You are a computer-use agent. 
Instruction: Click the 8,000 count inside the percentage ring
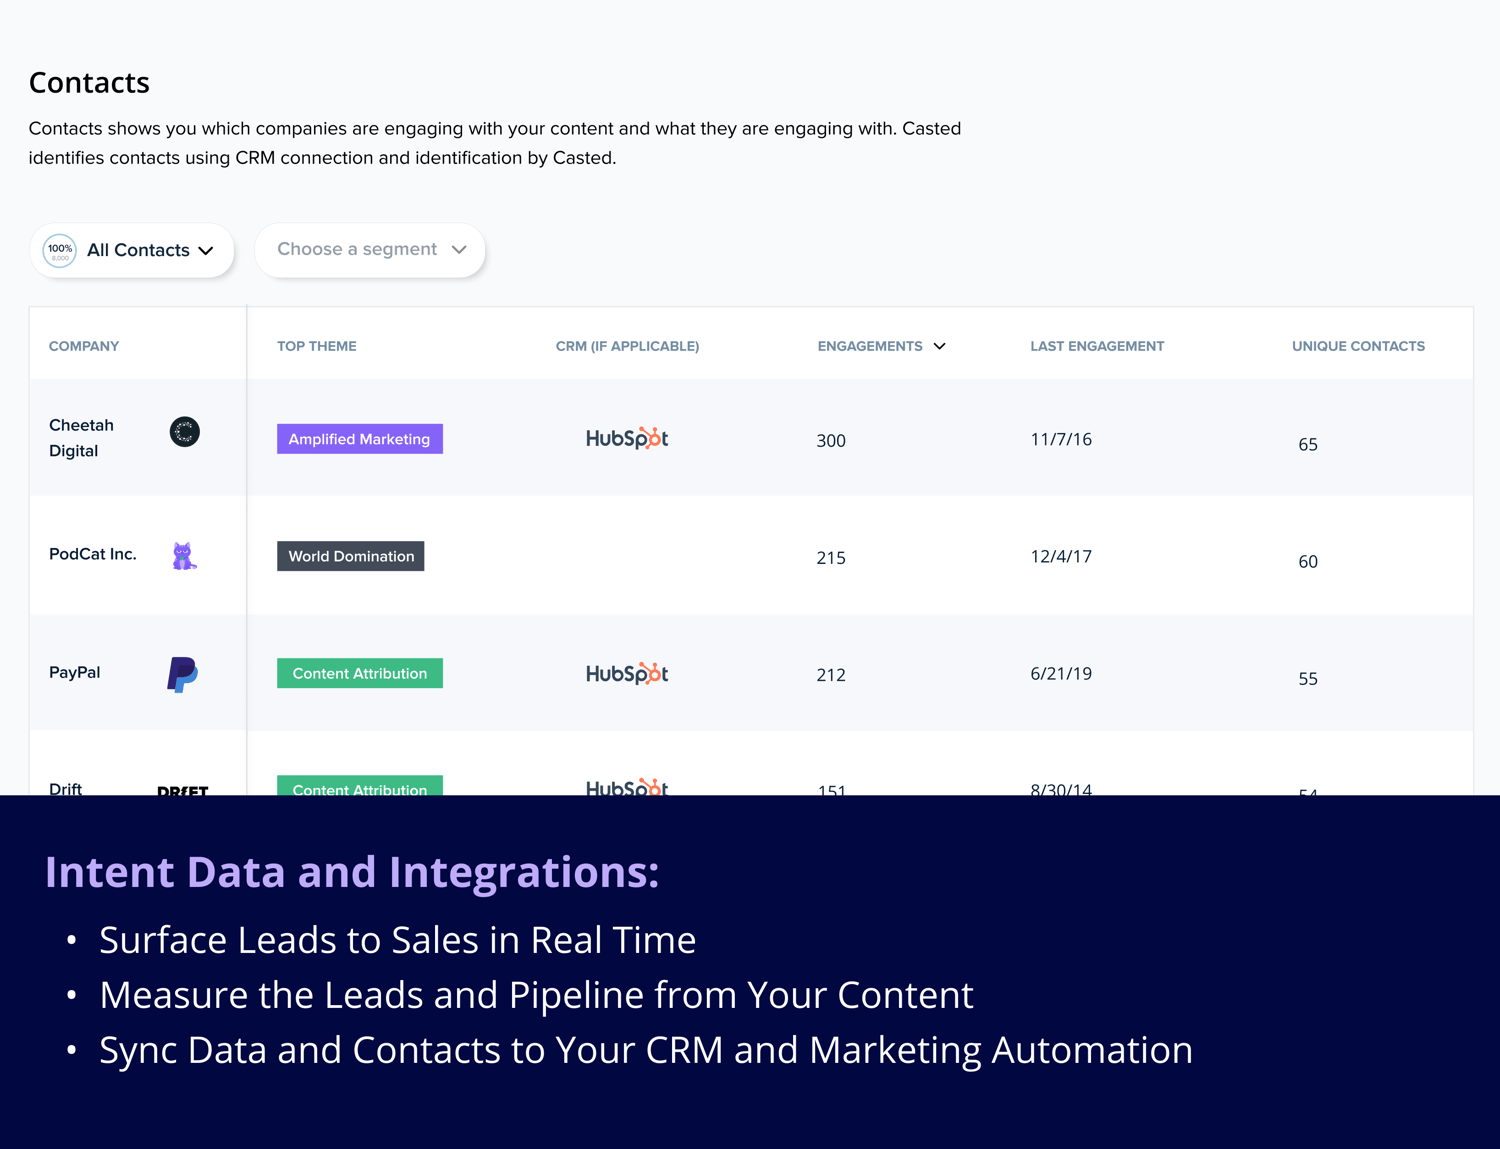[59, 257]
